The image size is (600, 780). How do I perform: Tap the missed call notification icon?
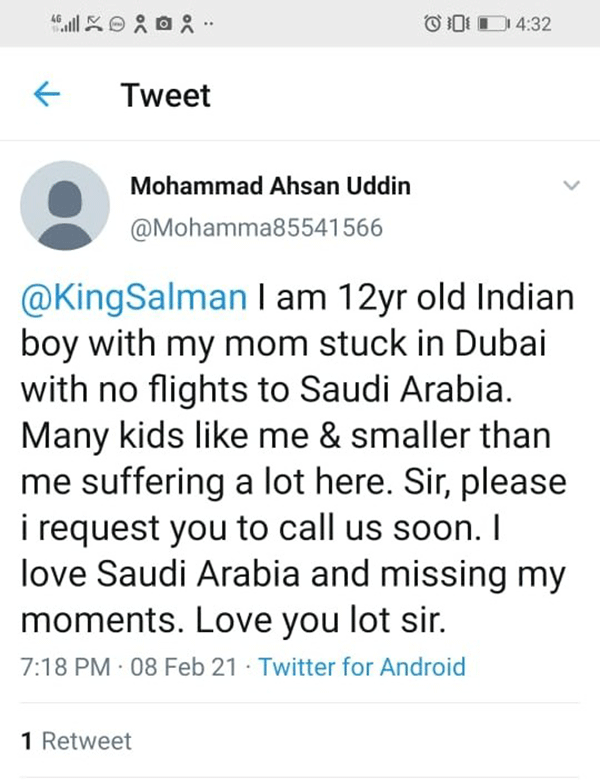[x=92, y=23]
